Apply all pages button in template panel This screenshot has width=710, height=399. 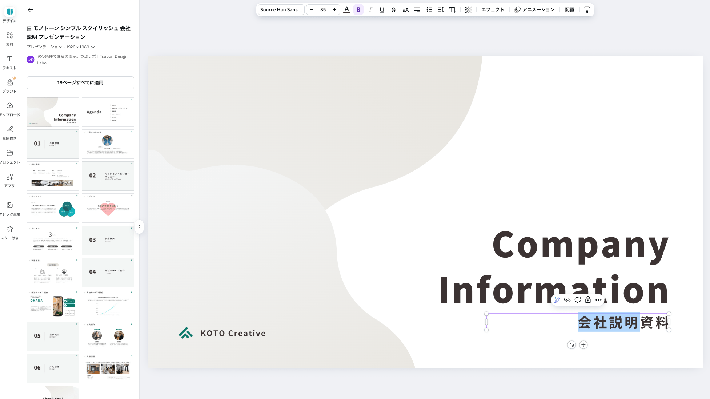point(80,83)
